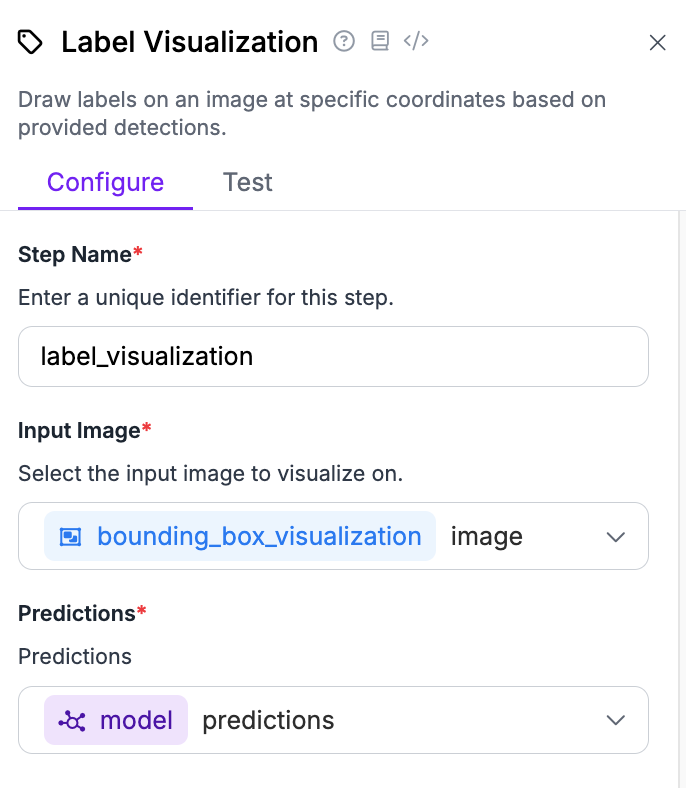This screenshot has width=686, height=788.
Task: Open the Input Image selector on 'image' text
Action: [x=487, y=537]
